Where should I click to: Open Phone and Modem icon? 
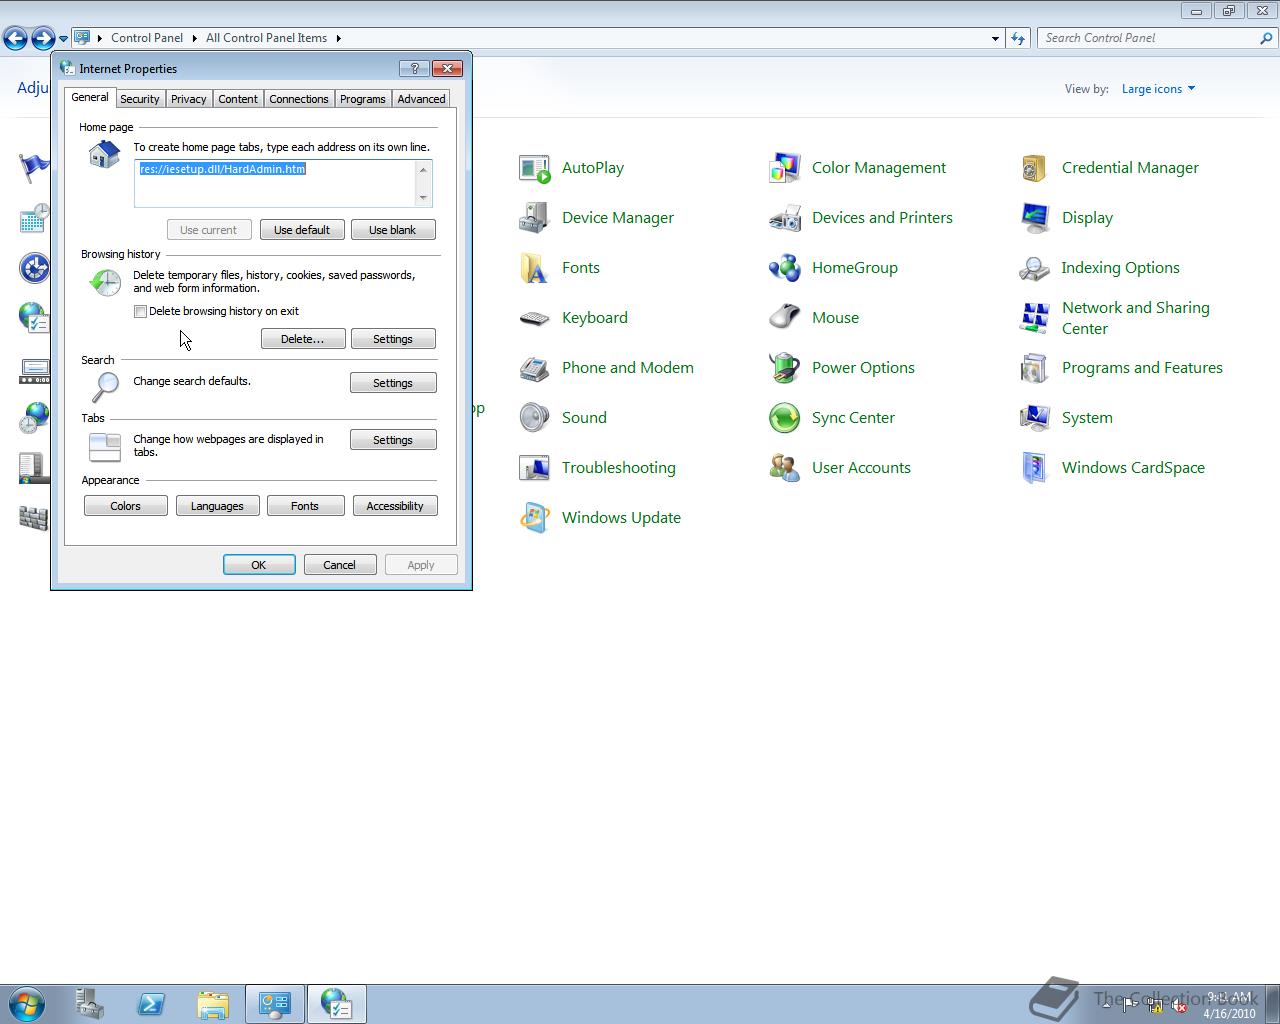[535, 368]
